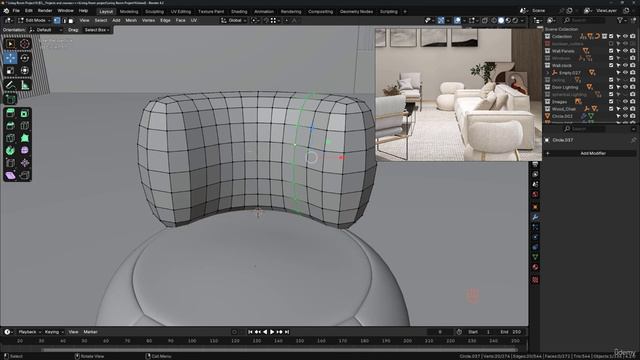Switch to the Shading workspace tab
This screenshot has height=360, width=640.
239,11
